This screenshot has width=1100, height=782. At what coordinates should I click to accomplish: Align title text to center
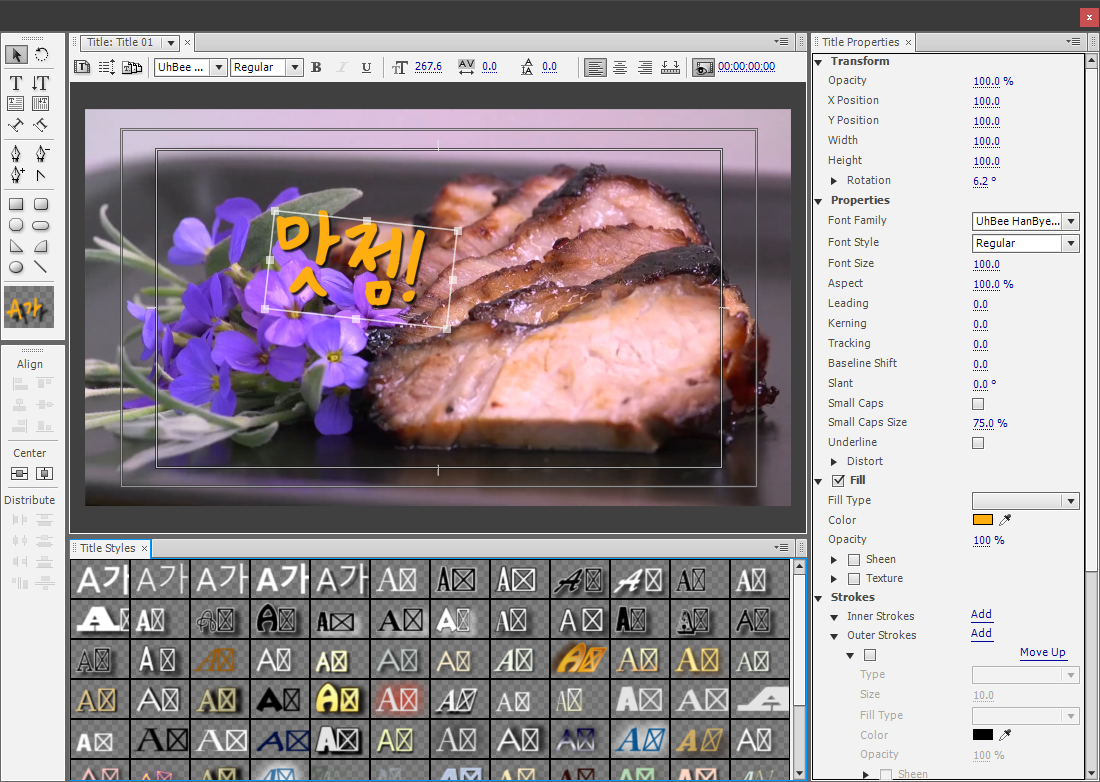620,67
